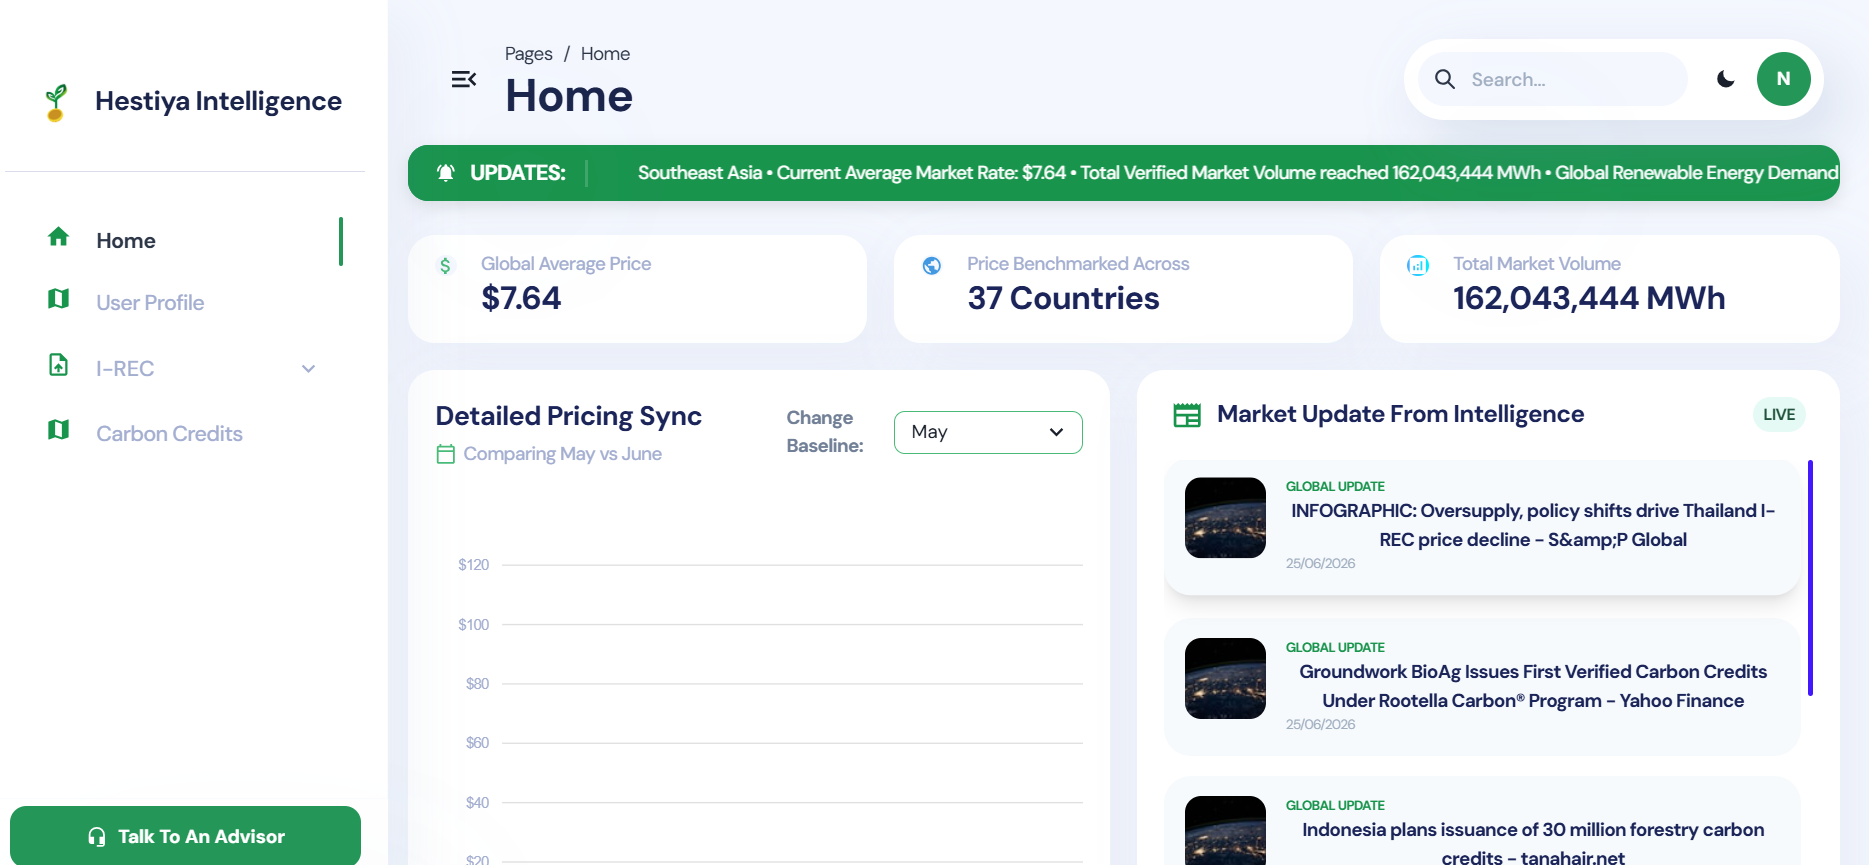Click the LIVE badge
The image size is (1869, 865).
click(1779, 415)
